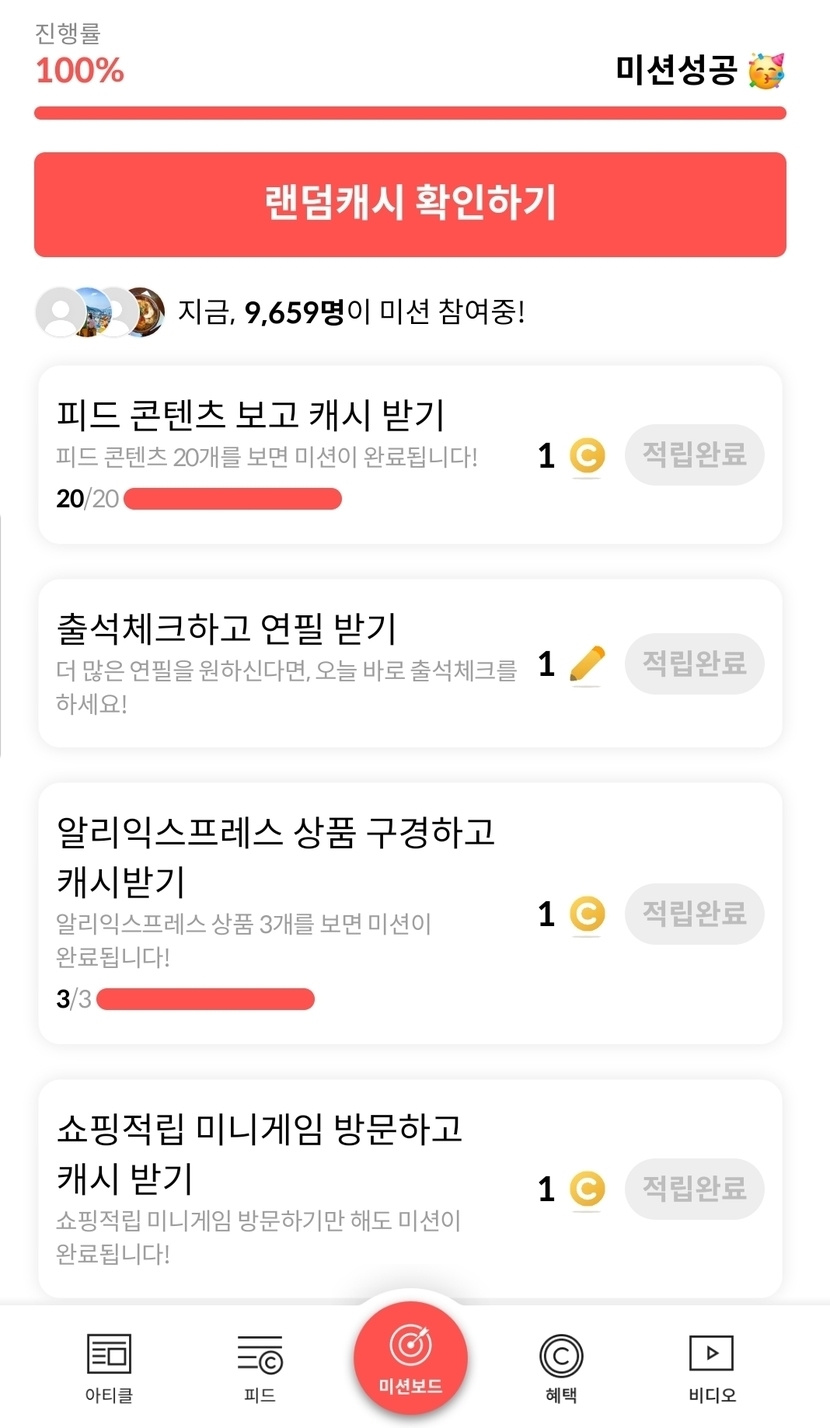Open the 피드 tab icon
830x1428 pixels.
(x=260, y=1355)
